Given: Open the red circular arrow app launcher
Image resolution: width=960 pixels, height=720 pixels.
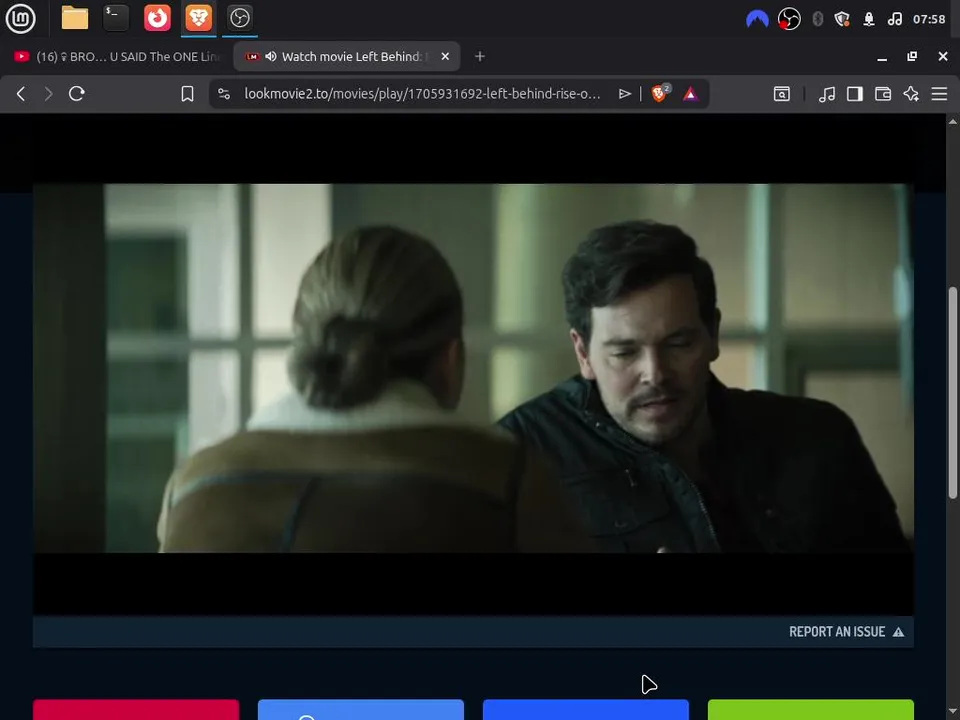Looking at the screenshot, I should pos(157,18).
